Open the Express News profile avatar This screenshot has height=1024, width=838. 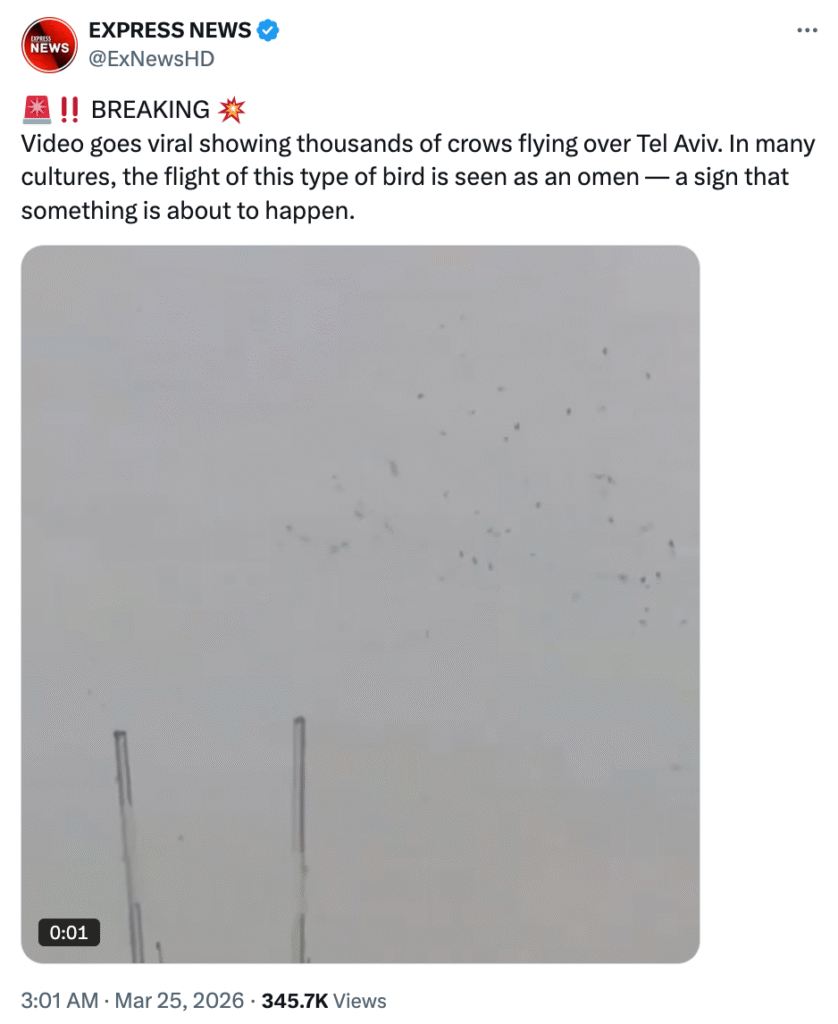tap(49, 45)
